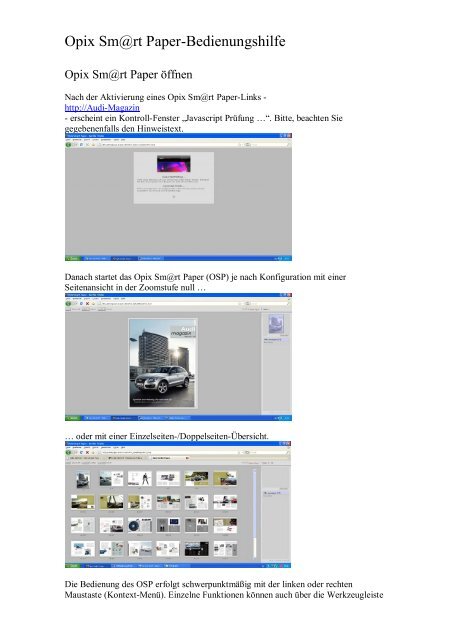Click the line beginning 'Die Bedienung des OSP erfolgt'
Screen dimensions: 453x640
pyautogui.click(x=208, y=584)
